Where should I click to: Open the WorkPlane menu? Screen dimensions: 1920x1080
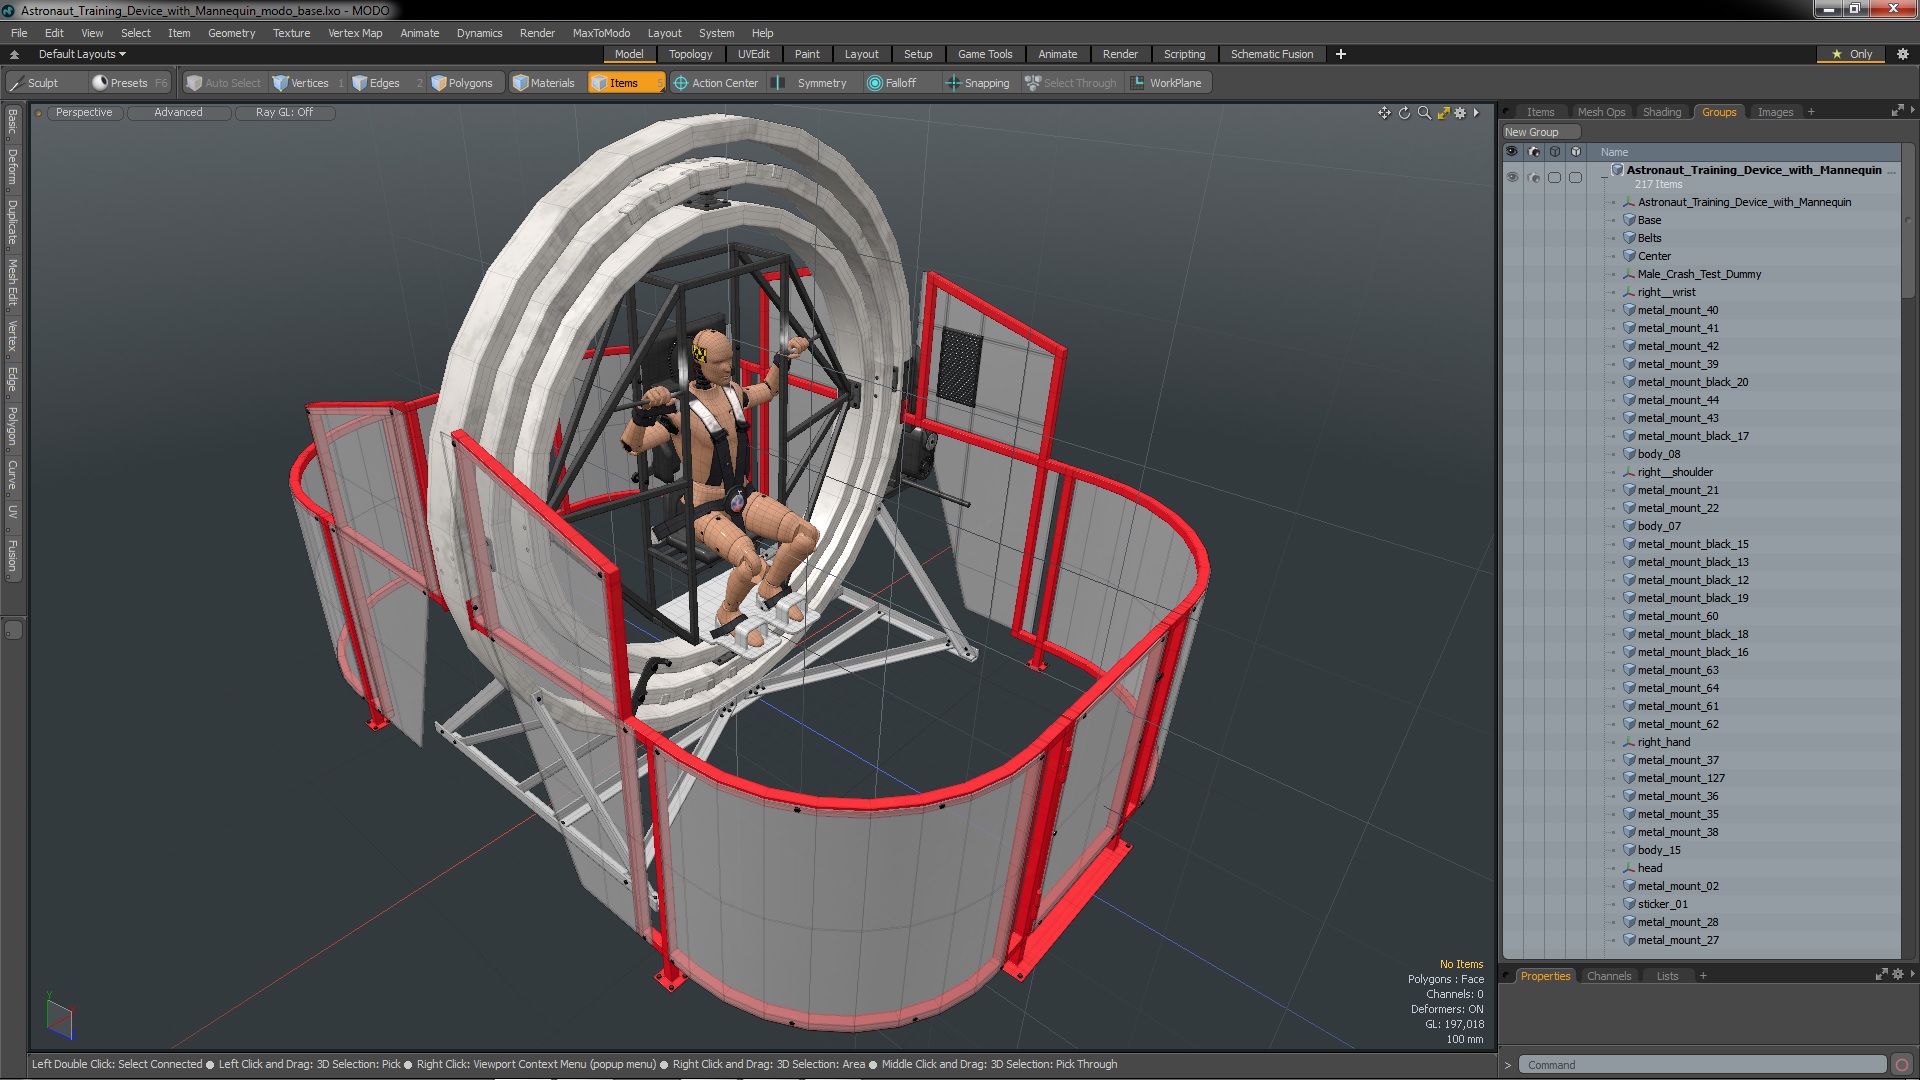pyautogui.click(x=1166, y=83)
